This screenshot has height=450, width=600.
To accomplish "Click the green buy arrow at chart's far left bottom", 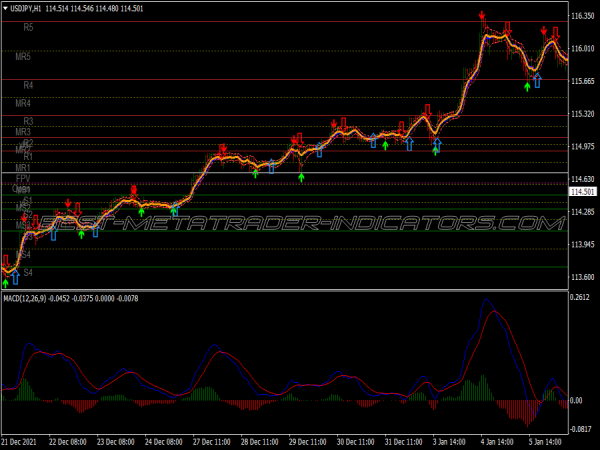I will pos(5,283).
